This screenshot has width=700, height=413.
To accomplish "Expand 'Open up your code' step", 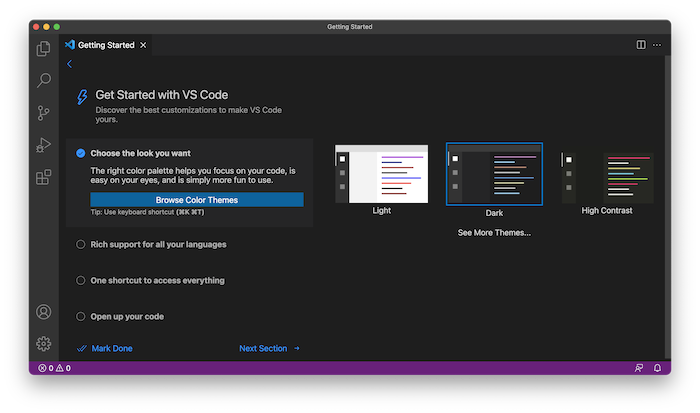I will click(x=127, y=317).
